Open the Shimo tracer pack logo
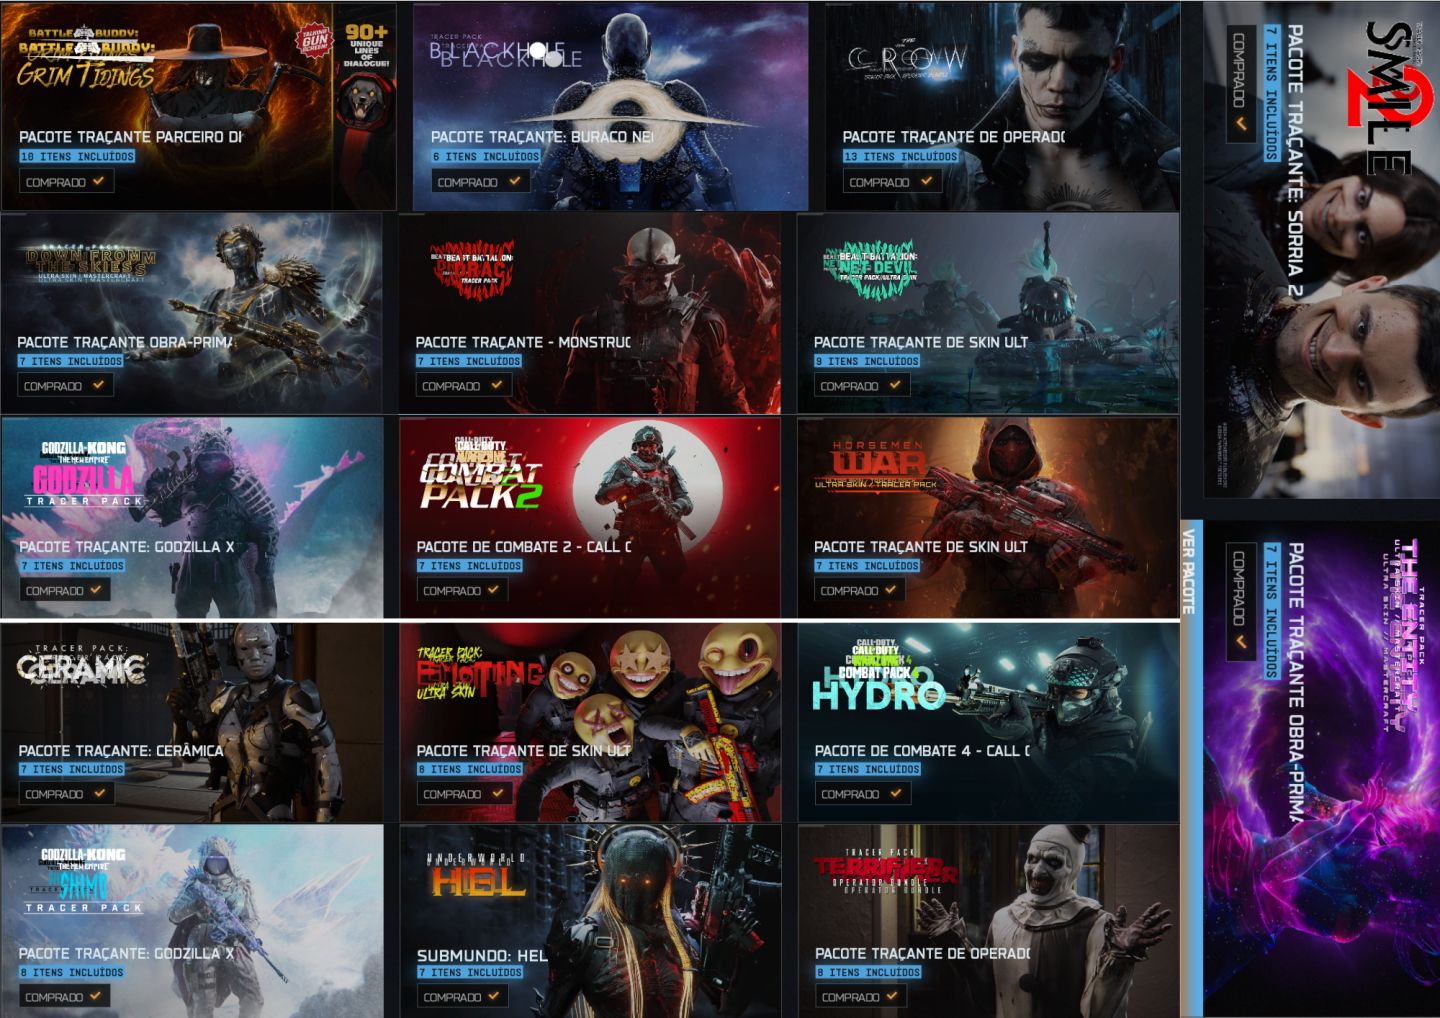Viewport: 1440px width, 1018px height. [x=84, y=880]
